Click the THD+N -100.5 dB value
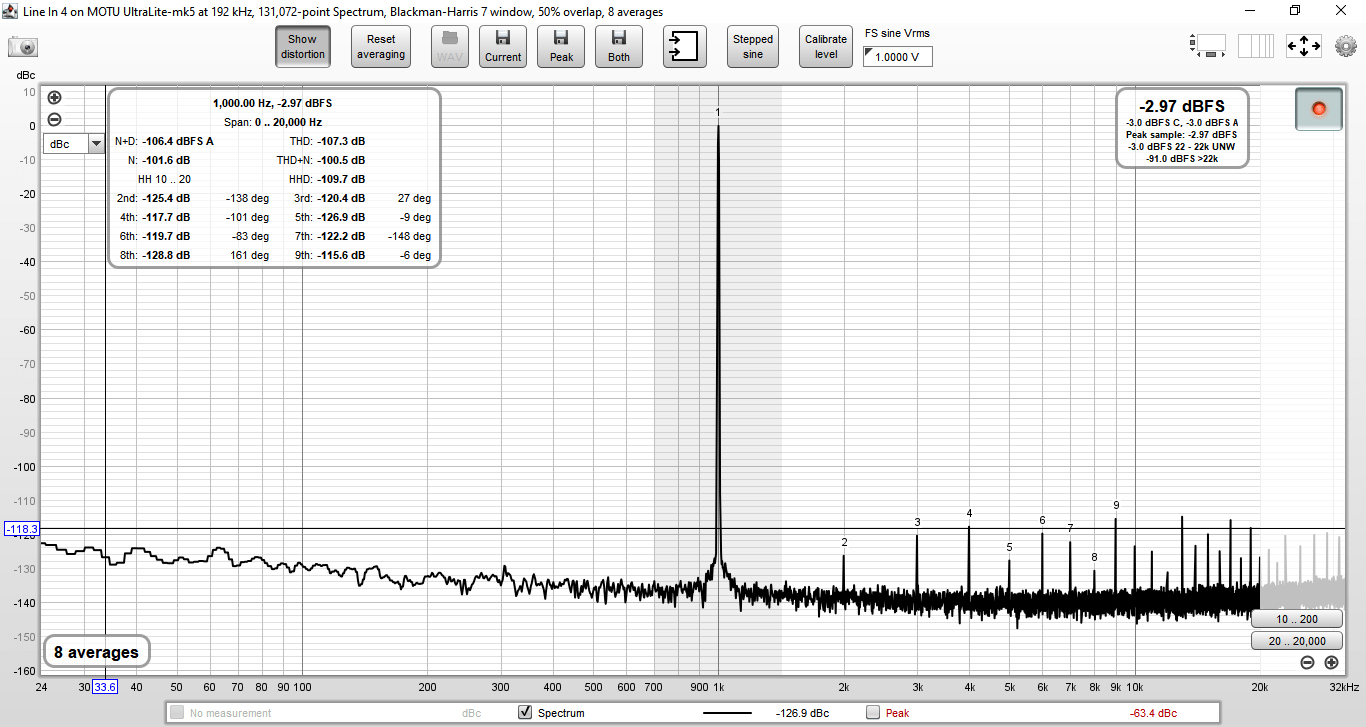The width and height of the screenshot is (1366, 727). (x=341, y=160)
